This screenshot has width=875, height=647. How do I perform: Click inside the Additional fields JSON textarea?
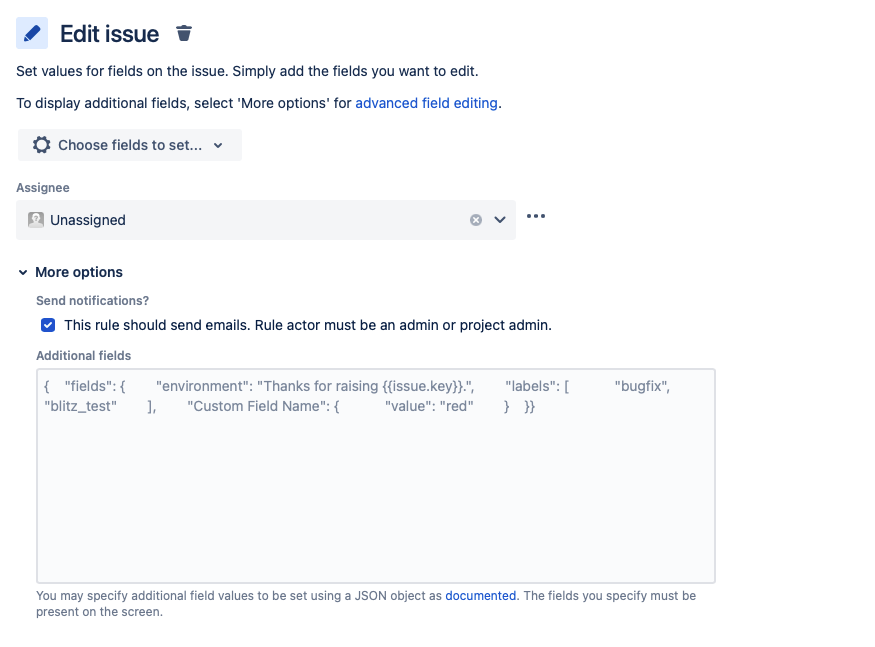point(376,476)
